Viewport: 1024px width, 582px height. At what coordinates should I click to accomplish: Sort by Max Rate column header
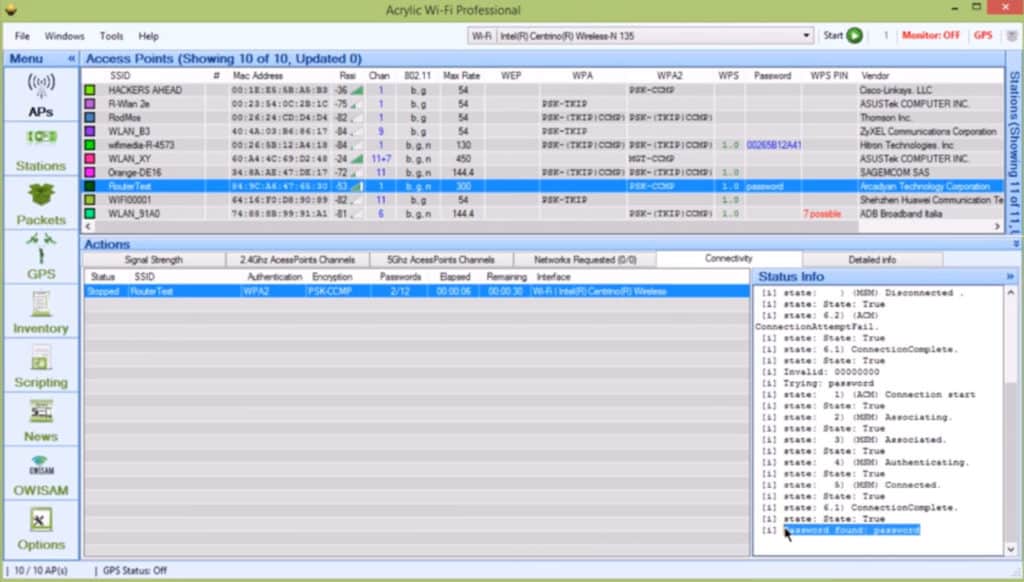pyautogui.click(x=461, y=76)
